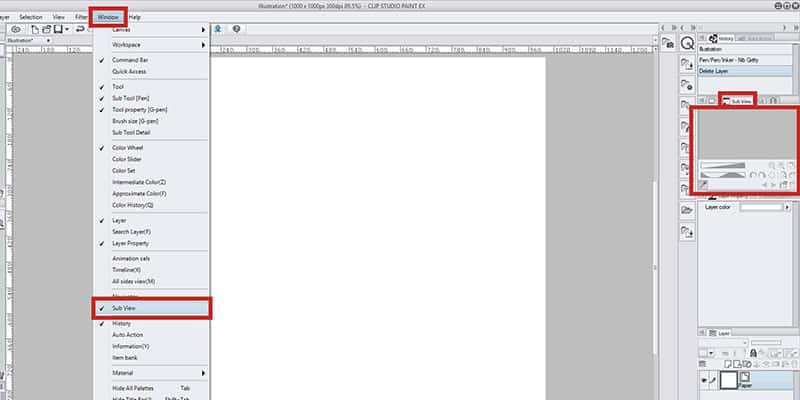This screenshot has width=800, height=400.
Task: Open the dropdown arrow next to Save icon
Action: click(x=67, y=30)
